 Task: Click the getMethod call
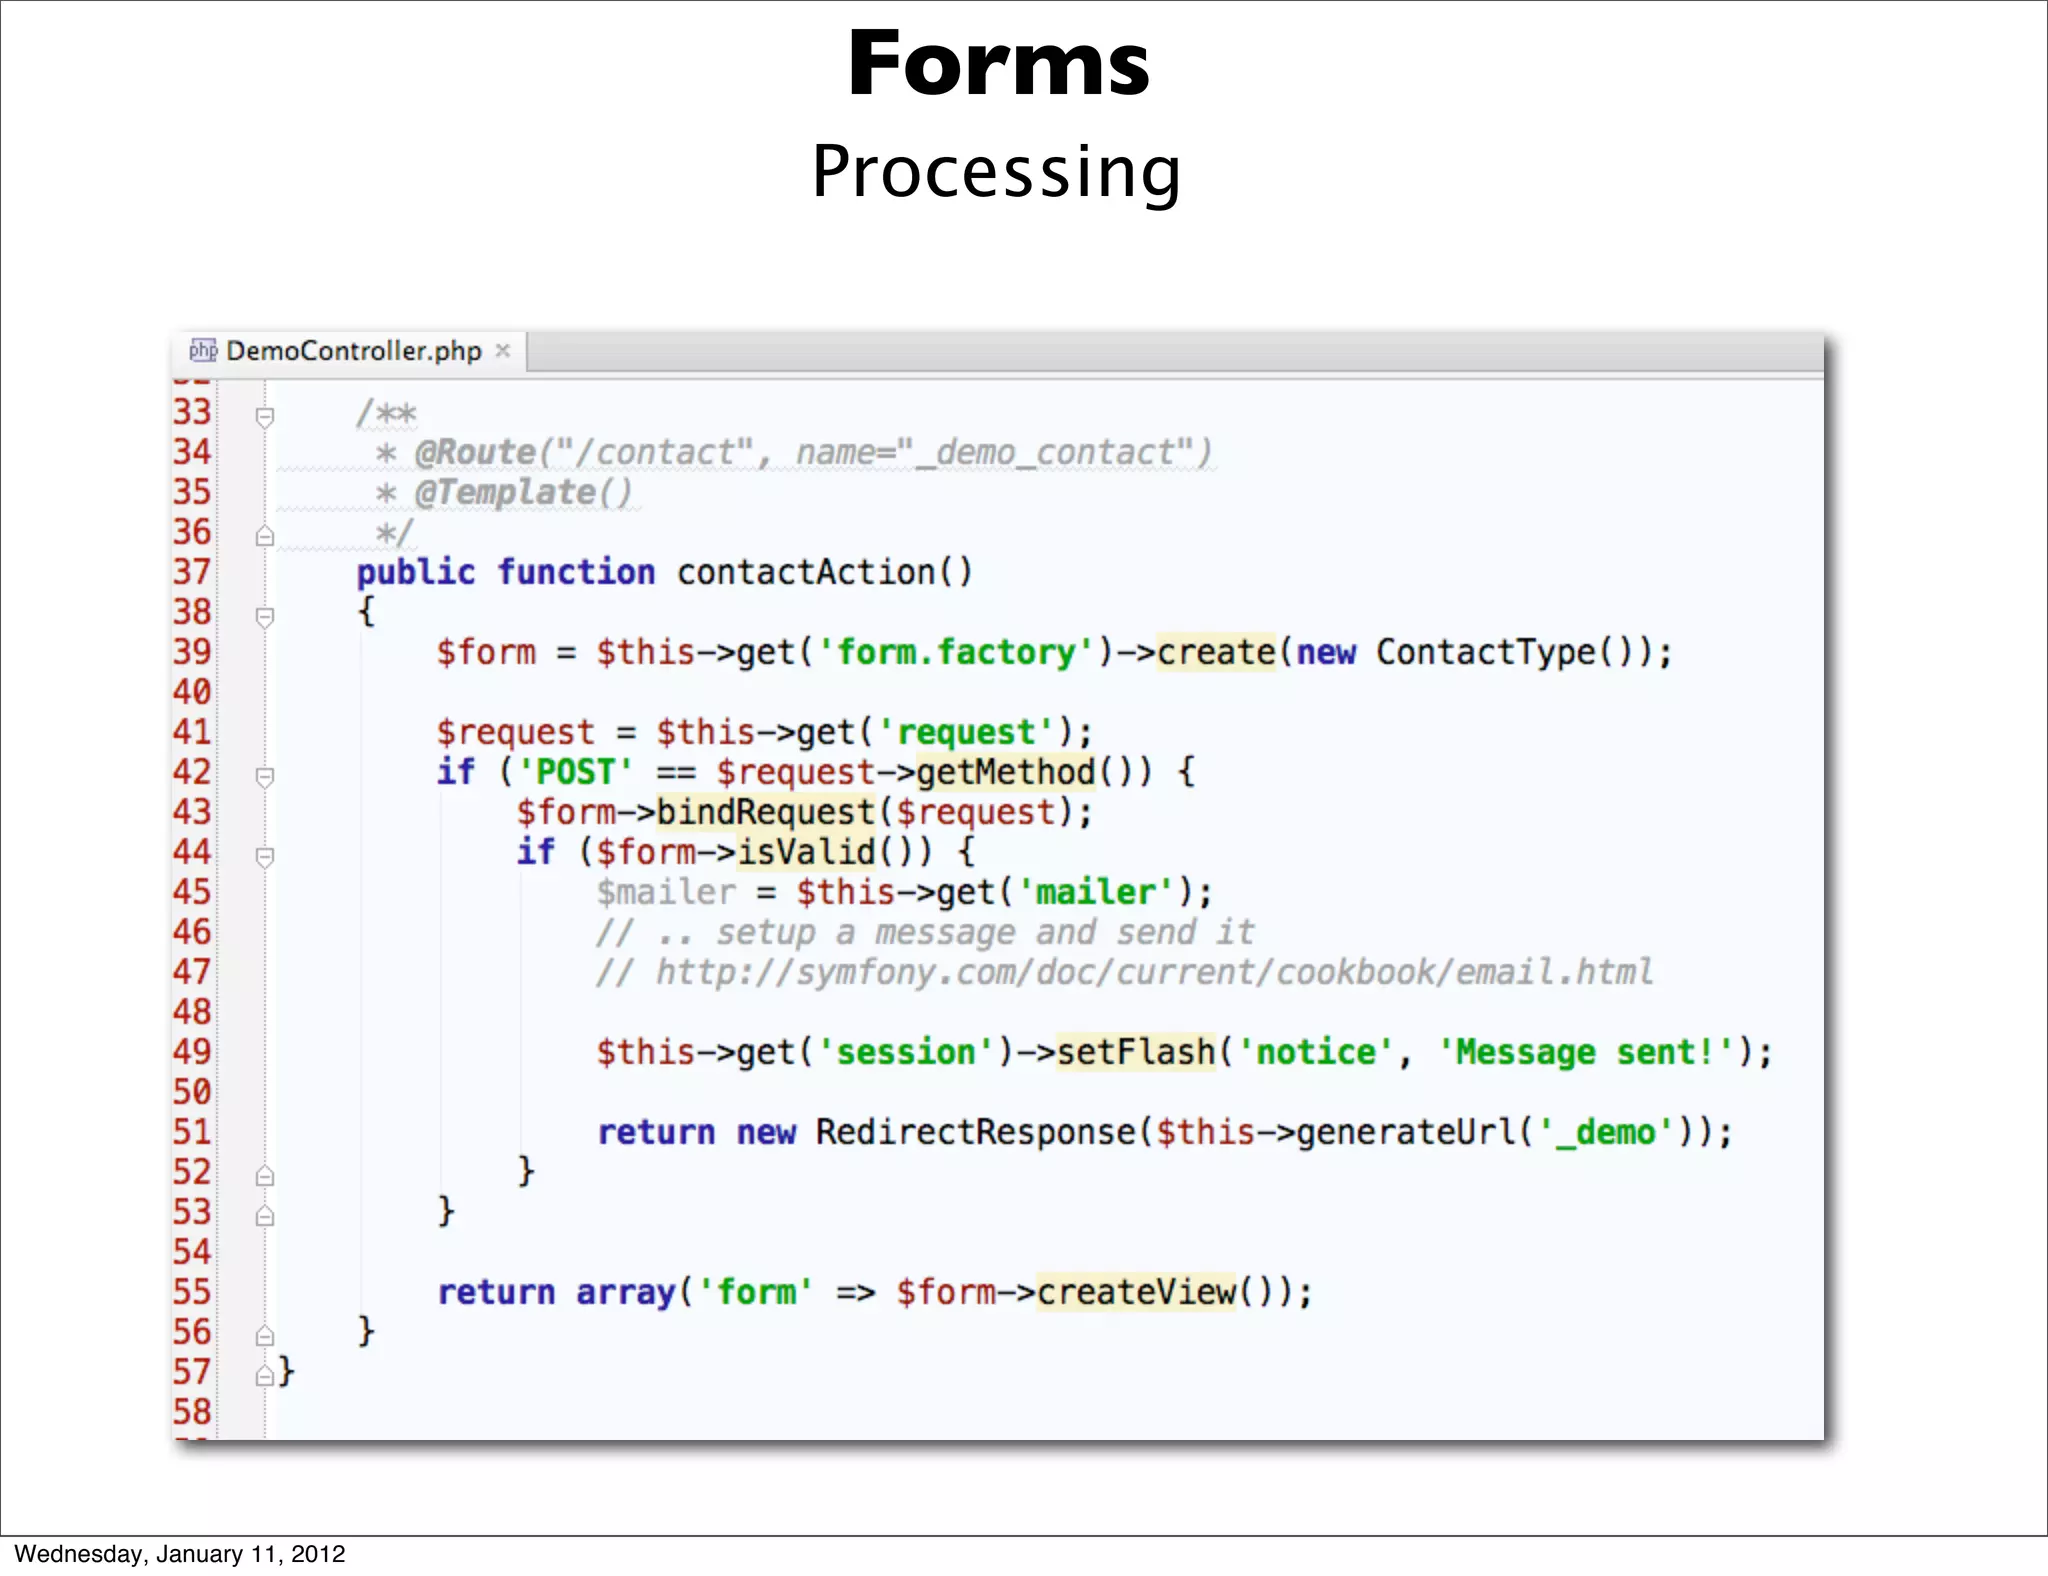click(x=1006, y=772)
